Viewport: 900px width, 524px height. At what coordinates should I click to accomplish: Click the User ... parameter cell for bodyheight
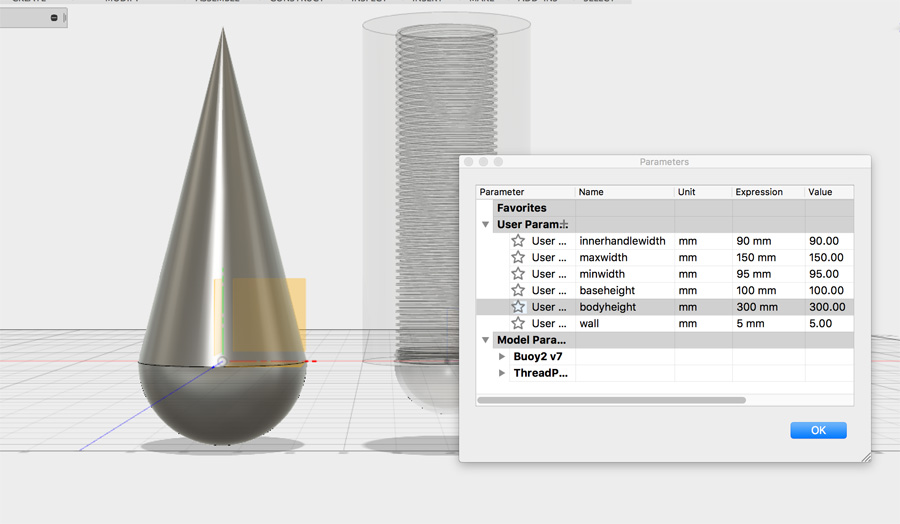(x=549, y=307)
